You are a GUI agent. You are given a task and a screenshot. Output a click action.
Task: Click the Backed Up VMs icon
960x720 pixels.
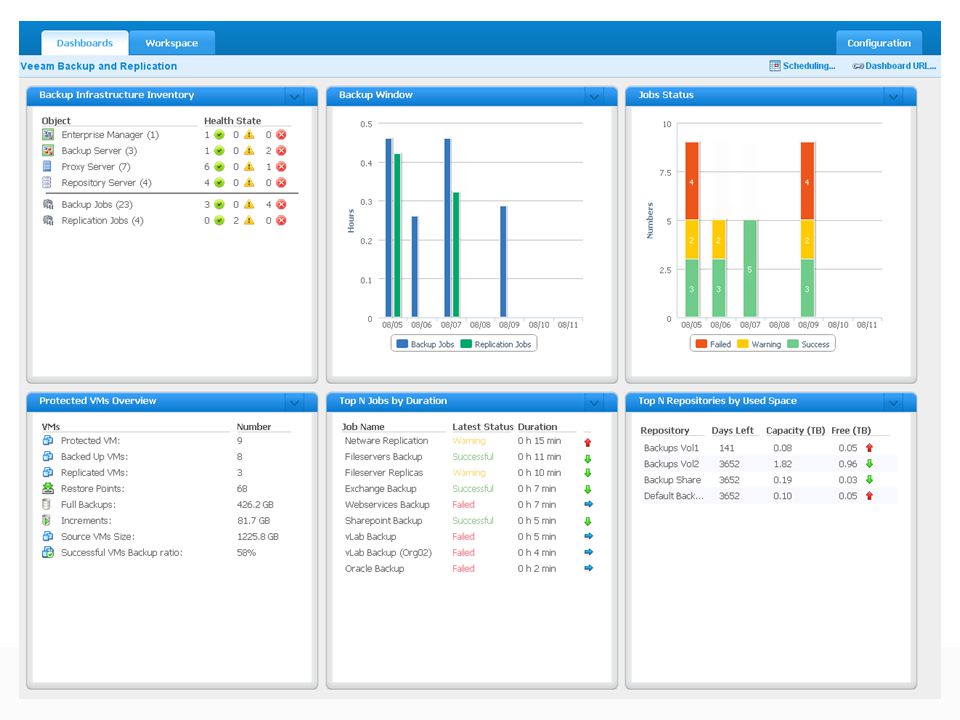point(48,457)
